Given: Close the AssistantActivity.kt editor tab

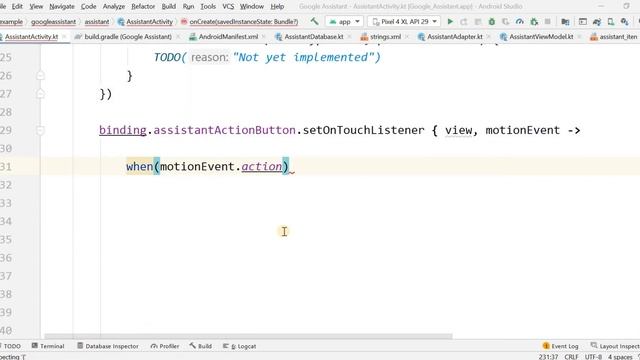Looking at the screenshot, I should tap(64, 37).
